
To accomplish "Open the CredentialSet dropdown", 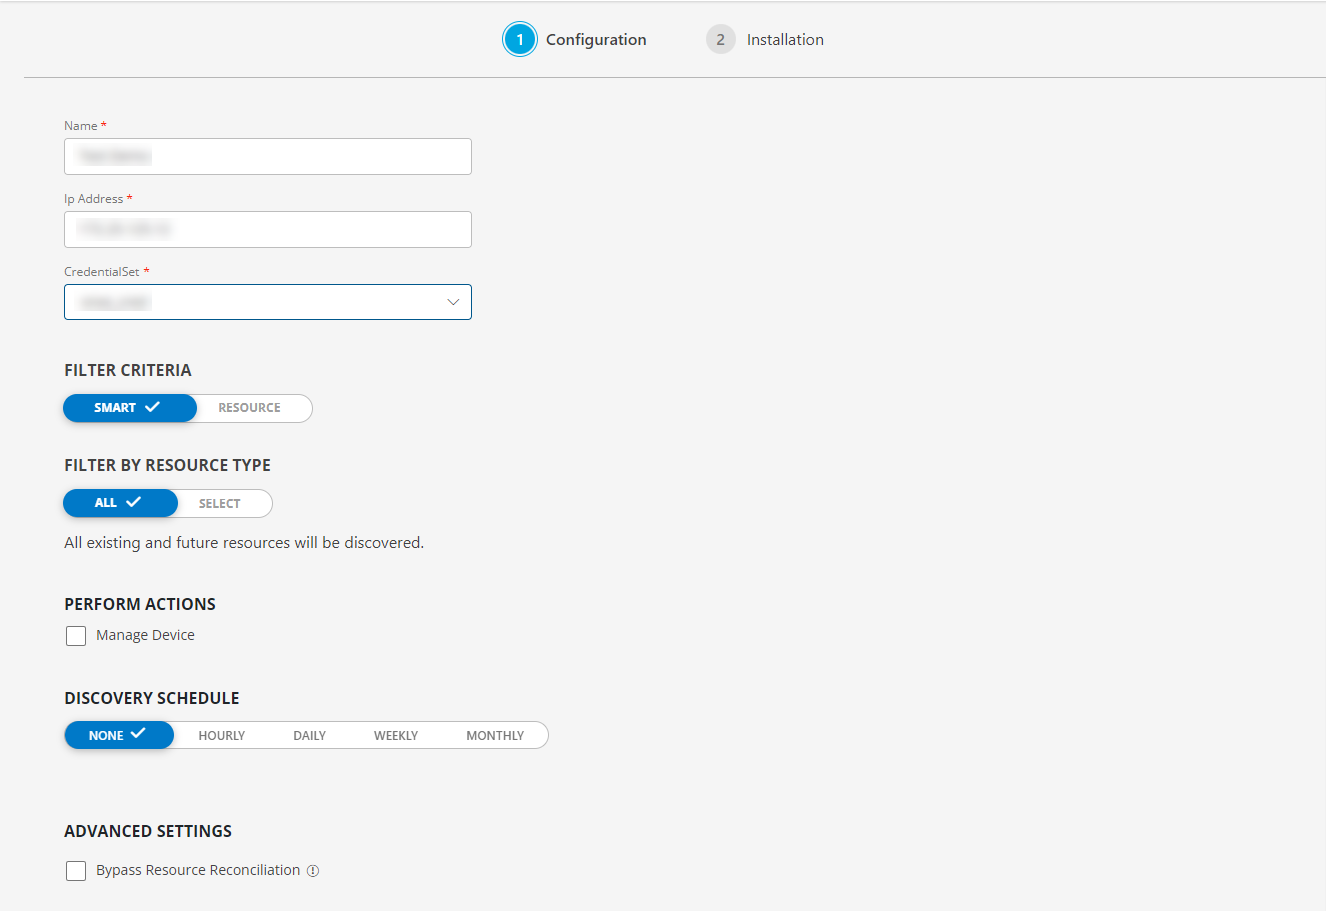I will 267,301.
